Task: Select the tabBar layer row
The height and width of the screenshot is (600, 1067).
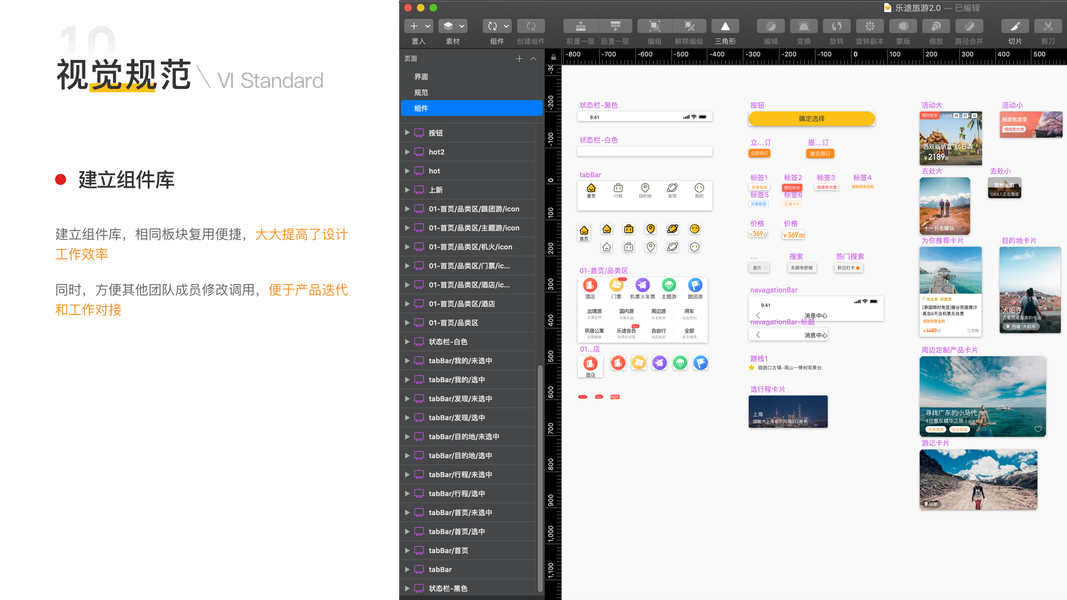Action: point(471,569)
